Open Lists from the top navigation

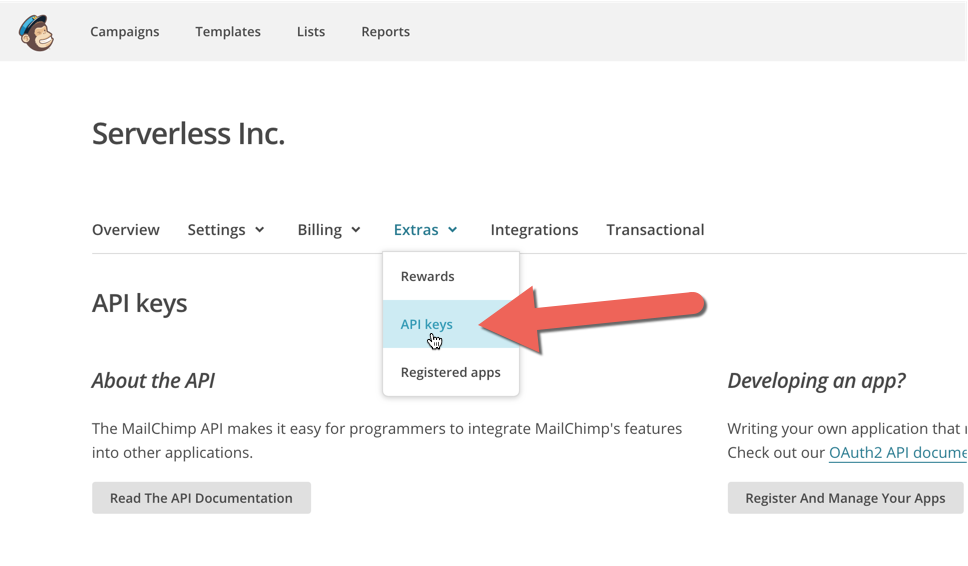click(311, 32)
